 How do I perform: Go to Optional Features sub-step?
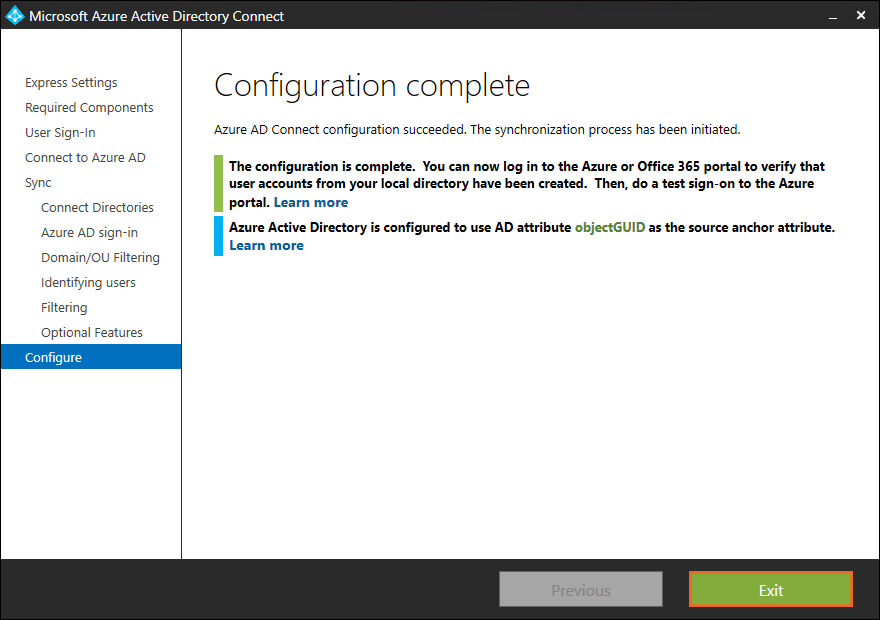(91, 333)
